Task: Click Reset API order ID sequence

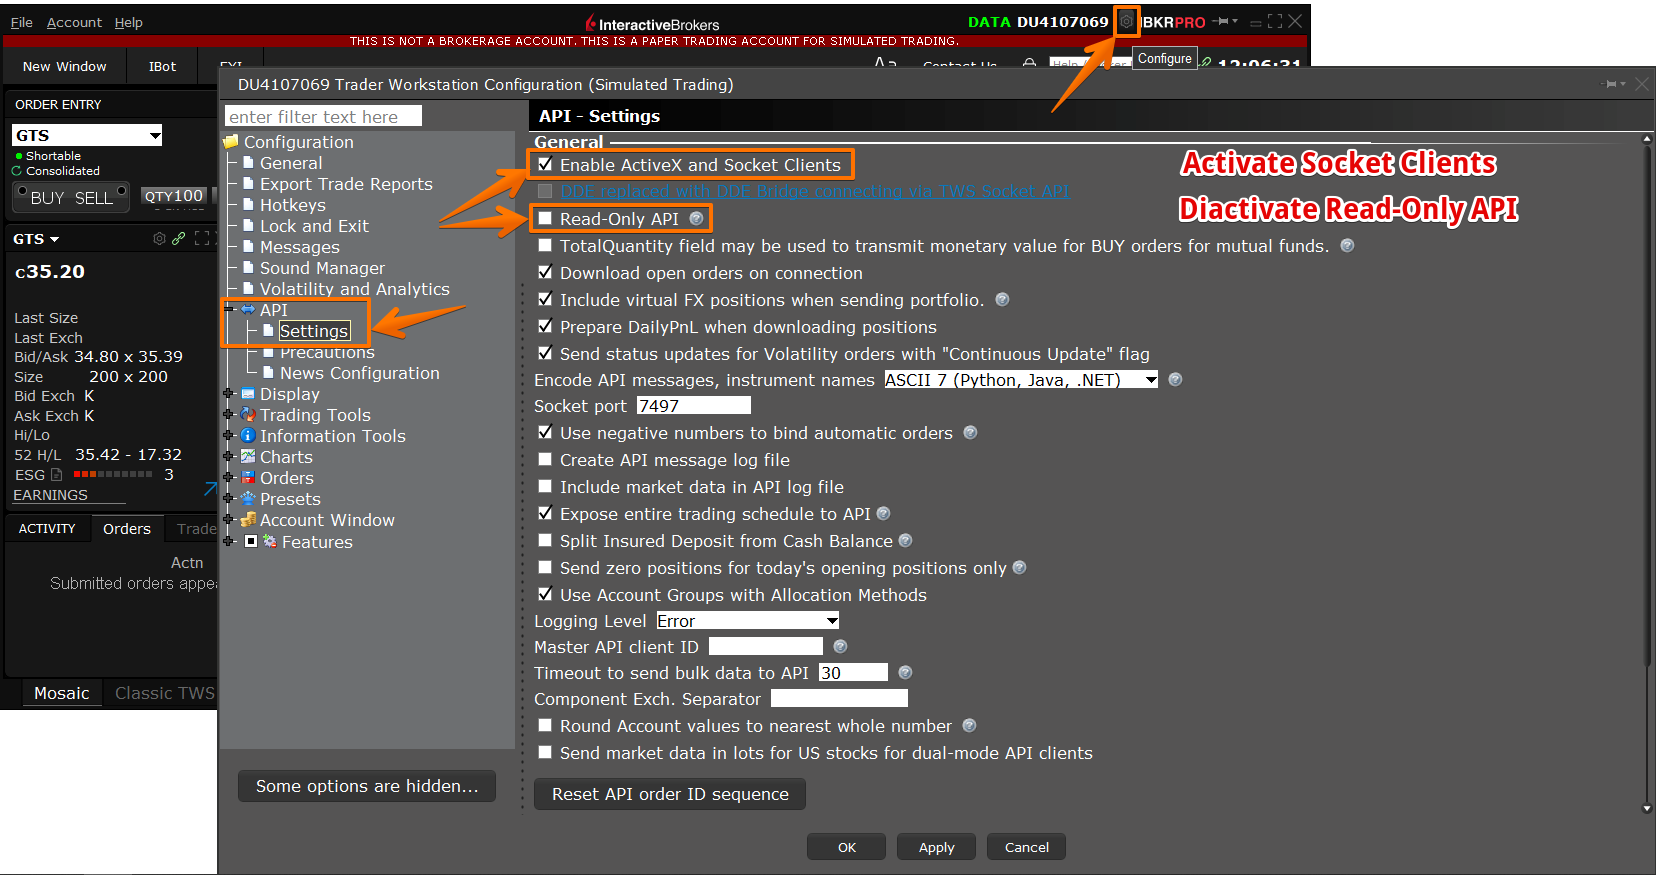Action: (670, 794)
